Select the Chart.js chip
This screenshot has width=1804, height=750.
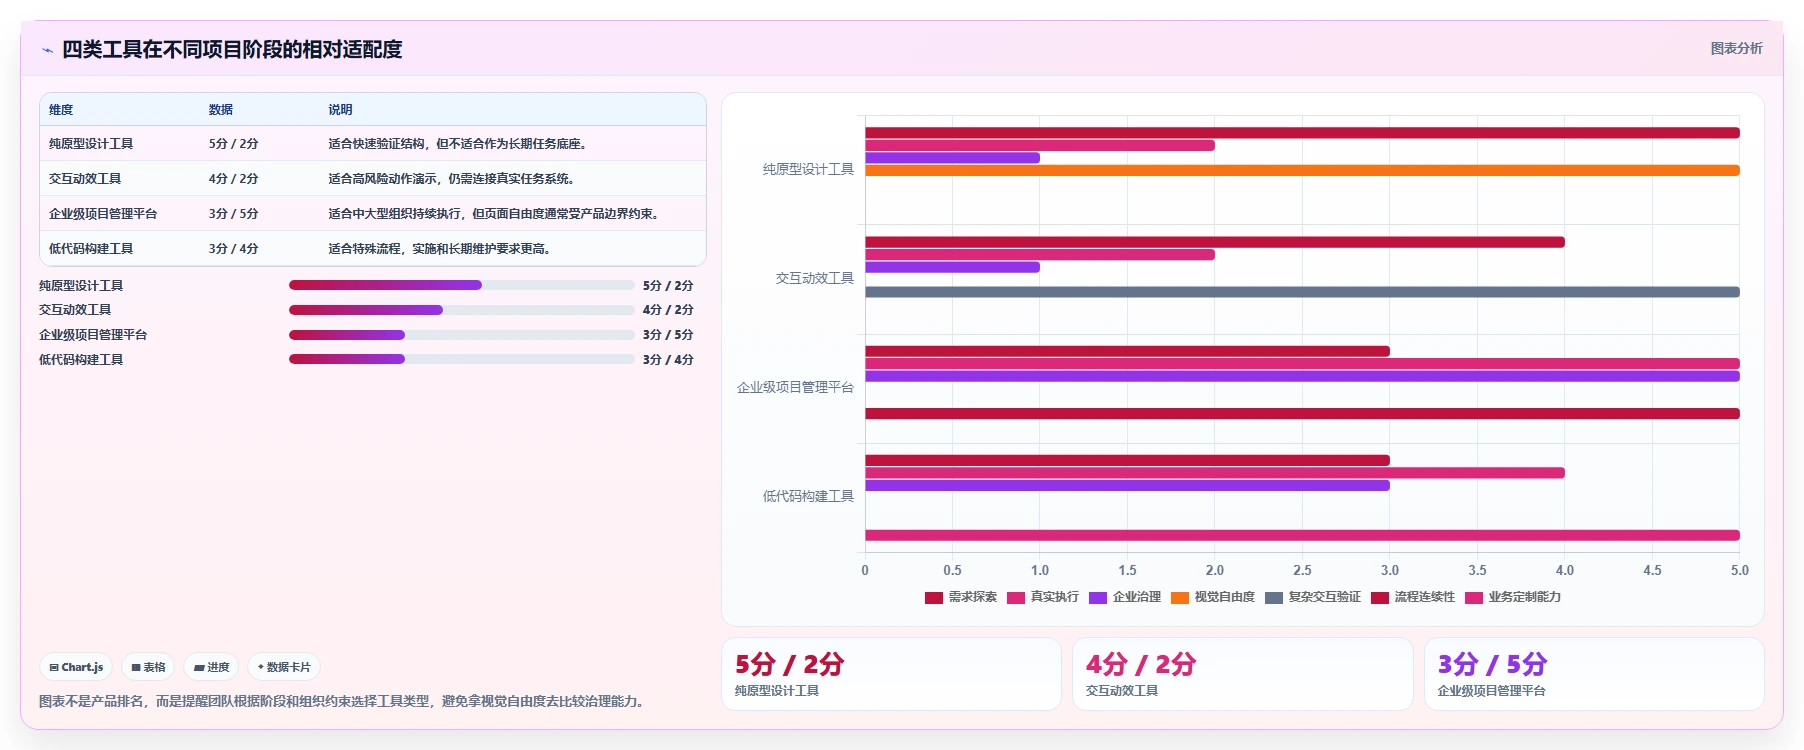click(77, 667)
